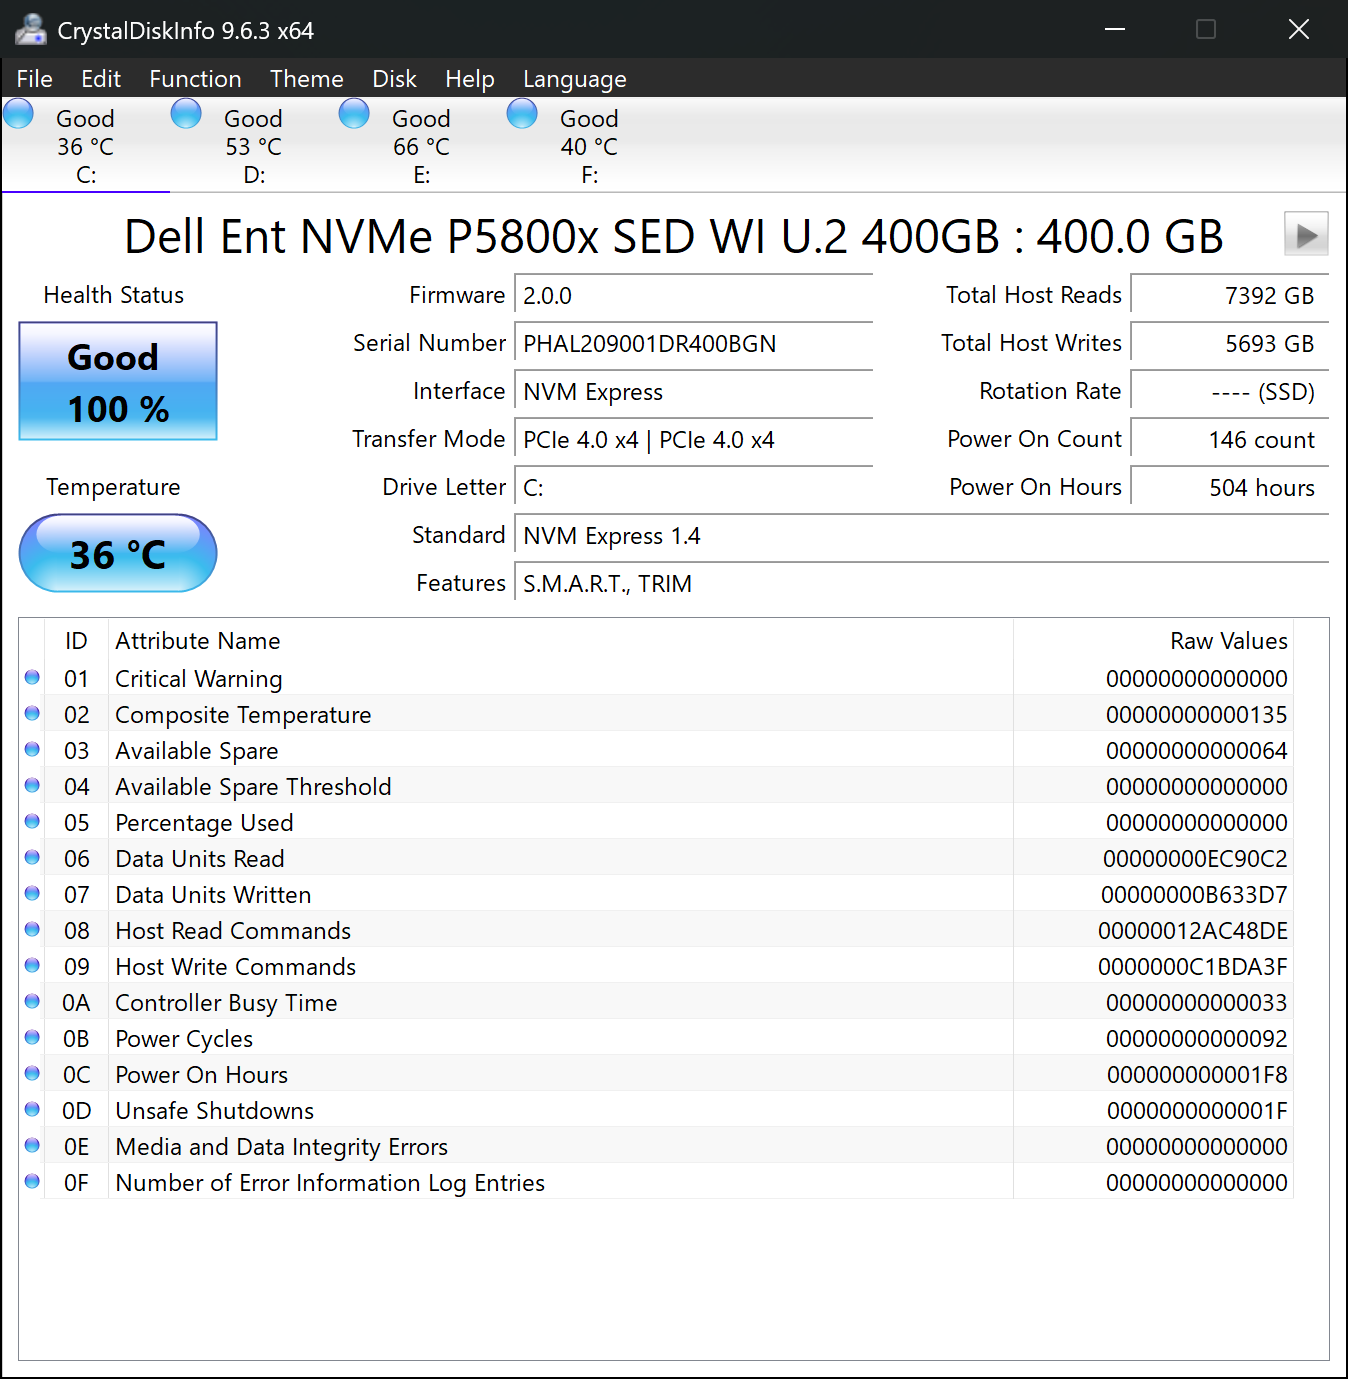Select the Power On Hours attribute row
The height and width of the screenshot is (1379, 1348).
pos(201,1075)
